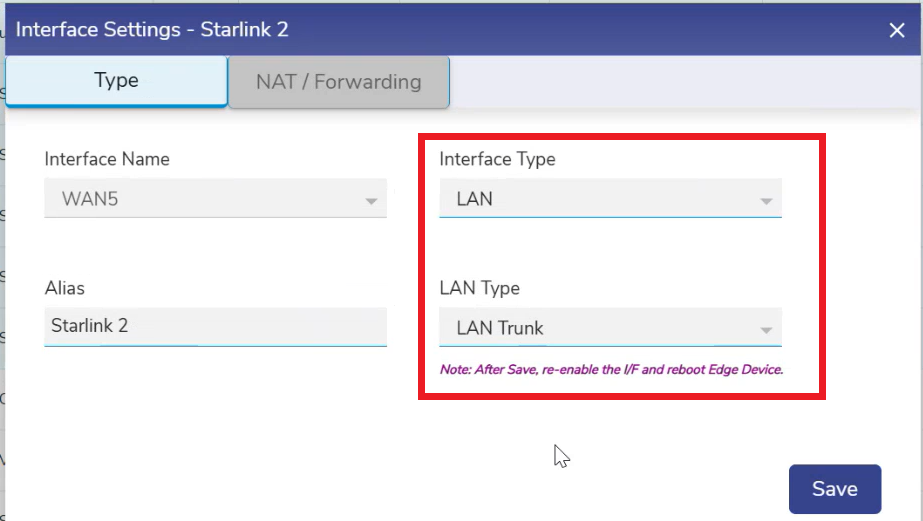The image size is (923, 521).
Task: Close the Interface Settings dialog
Action: (897, 30)
